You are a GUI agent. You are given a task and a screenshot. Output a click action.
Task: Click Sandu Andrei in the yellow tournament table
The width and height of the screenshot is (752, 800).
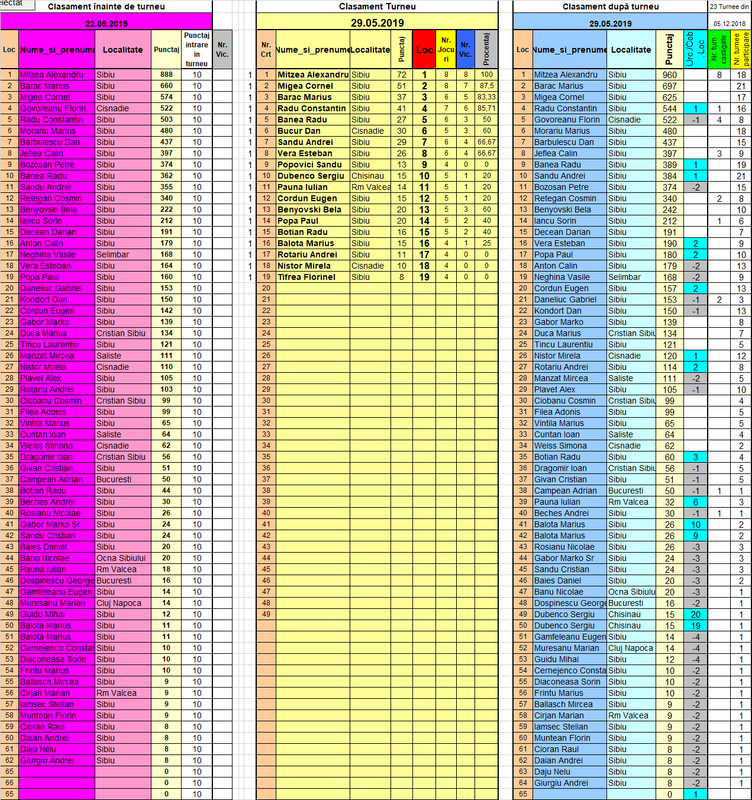313,142
